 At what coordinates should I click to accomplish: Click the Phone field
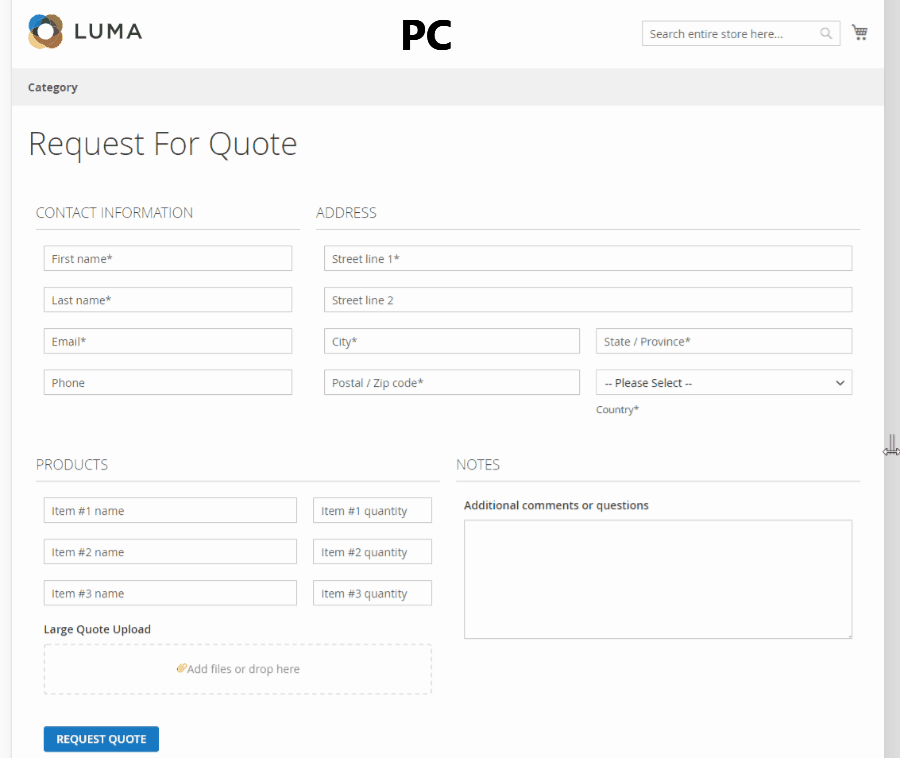tap(167, 382)
